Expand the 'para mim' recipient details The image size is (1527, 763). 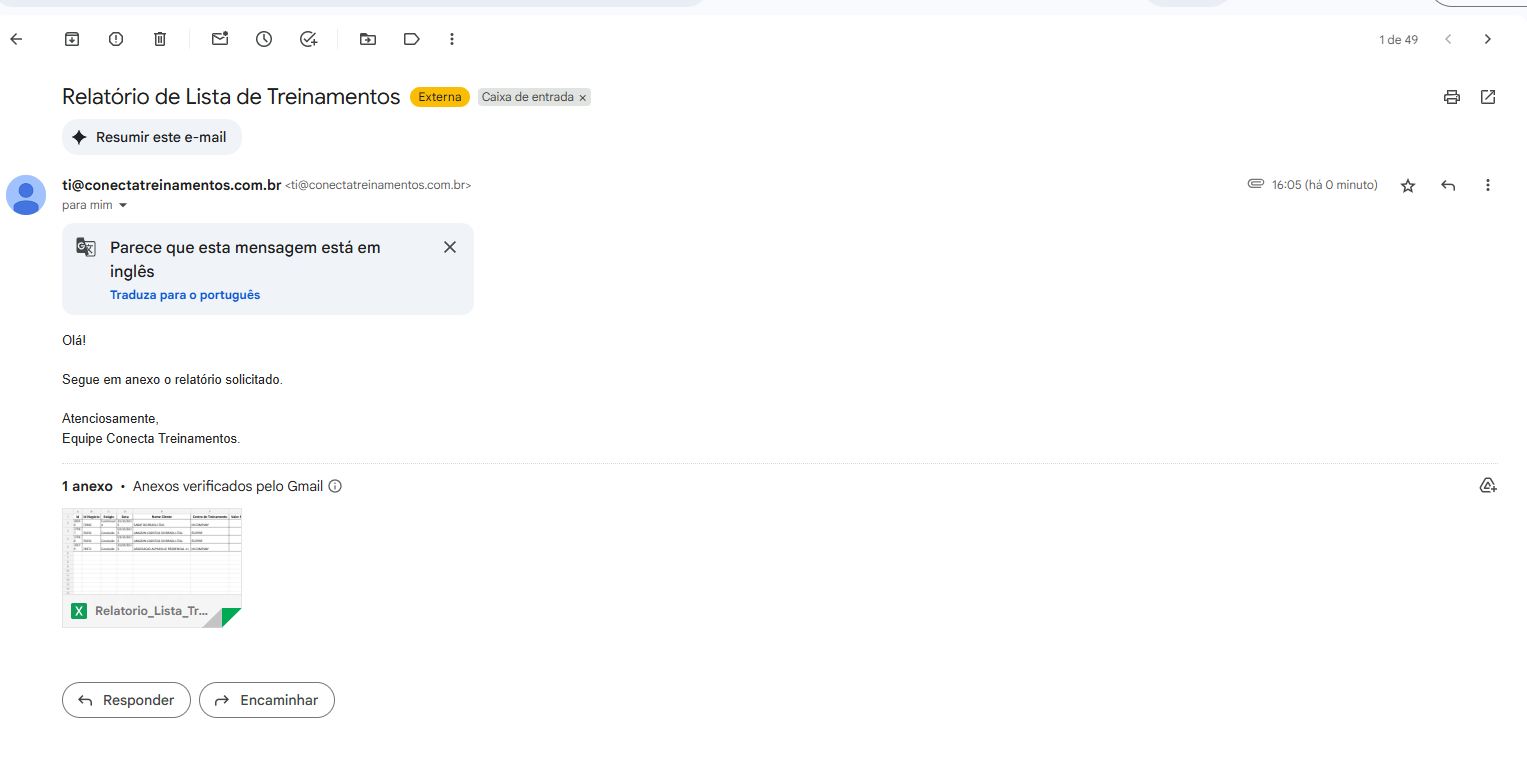123,205
